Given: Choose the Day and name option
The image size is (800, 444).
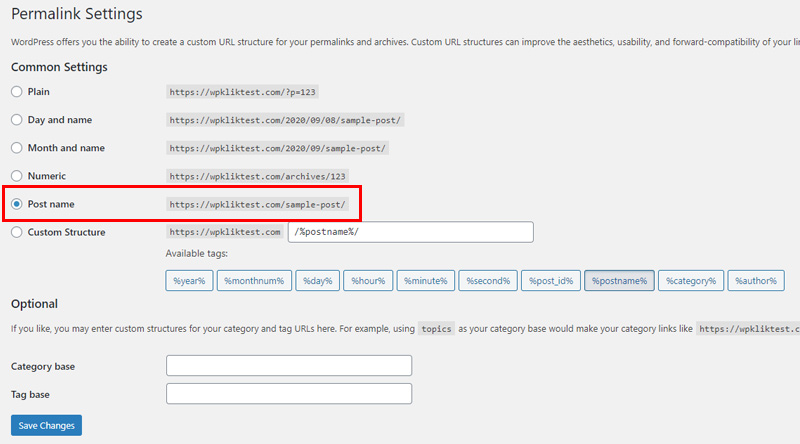Looking at the screenshot, I should 17,120.
